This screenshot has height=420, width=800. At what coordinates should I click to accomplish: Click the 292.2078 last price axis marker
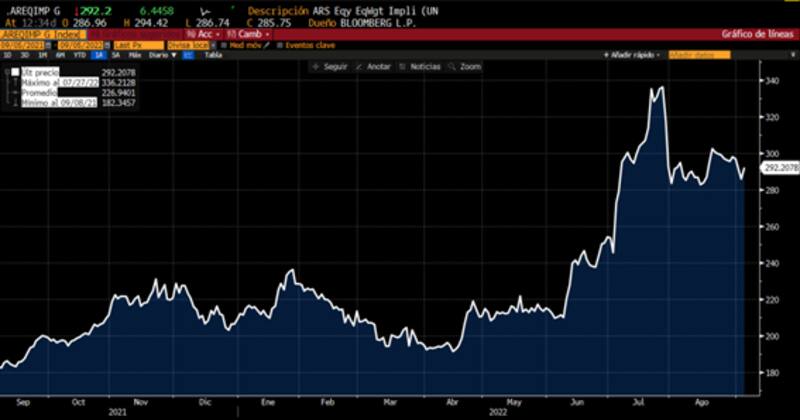point(779,168)
